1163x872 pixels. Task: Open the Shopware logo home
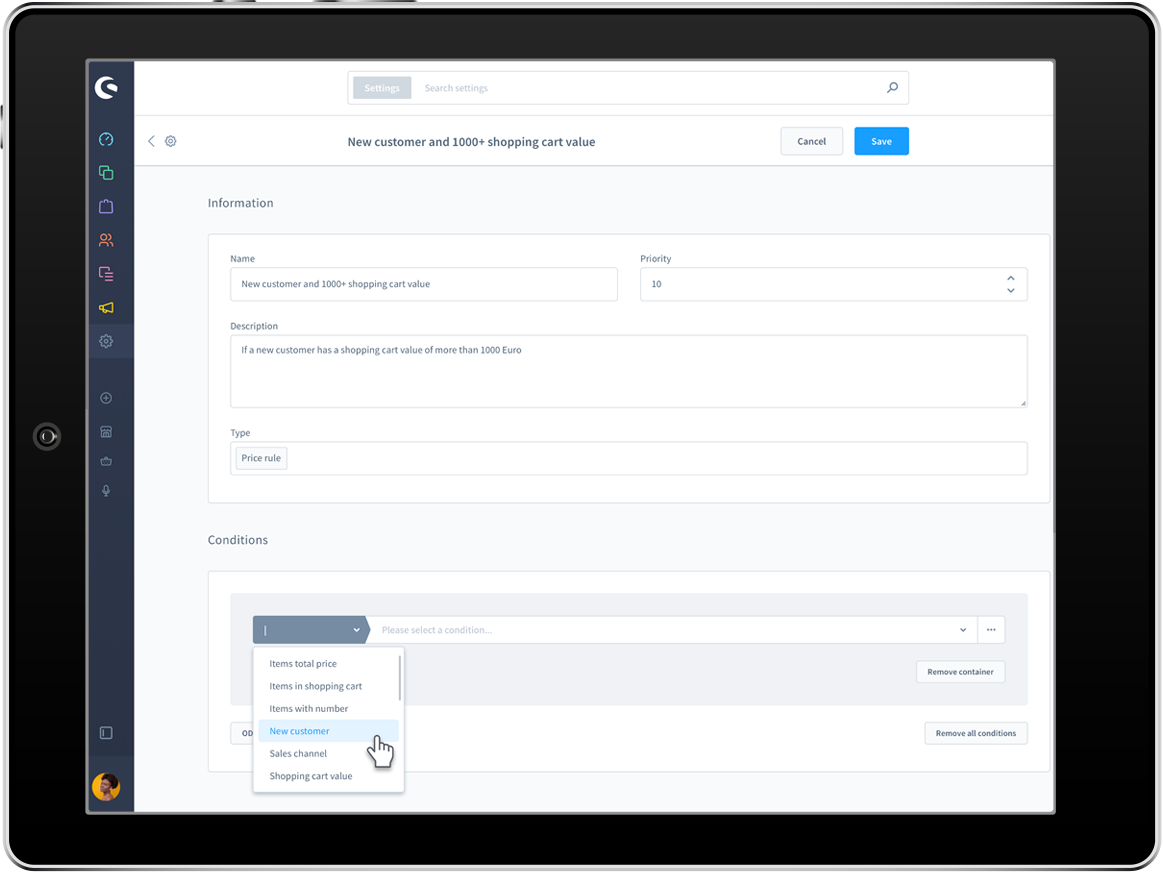[x=106, y=87]
